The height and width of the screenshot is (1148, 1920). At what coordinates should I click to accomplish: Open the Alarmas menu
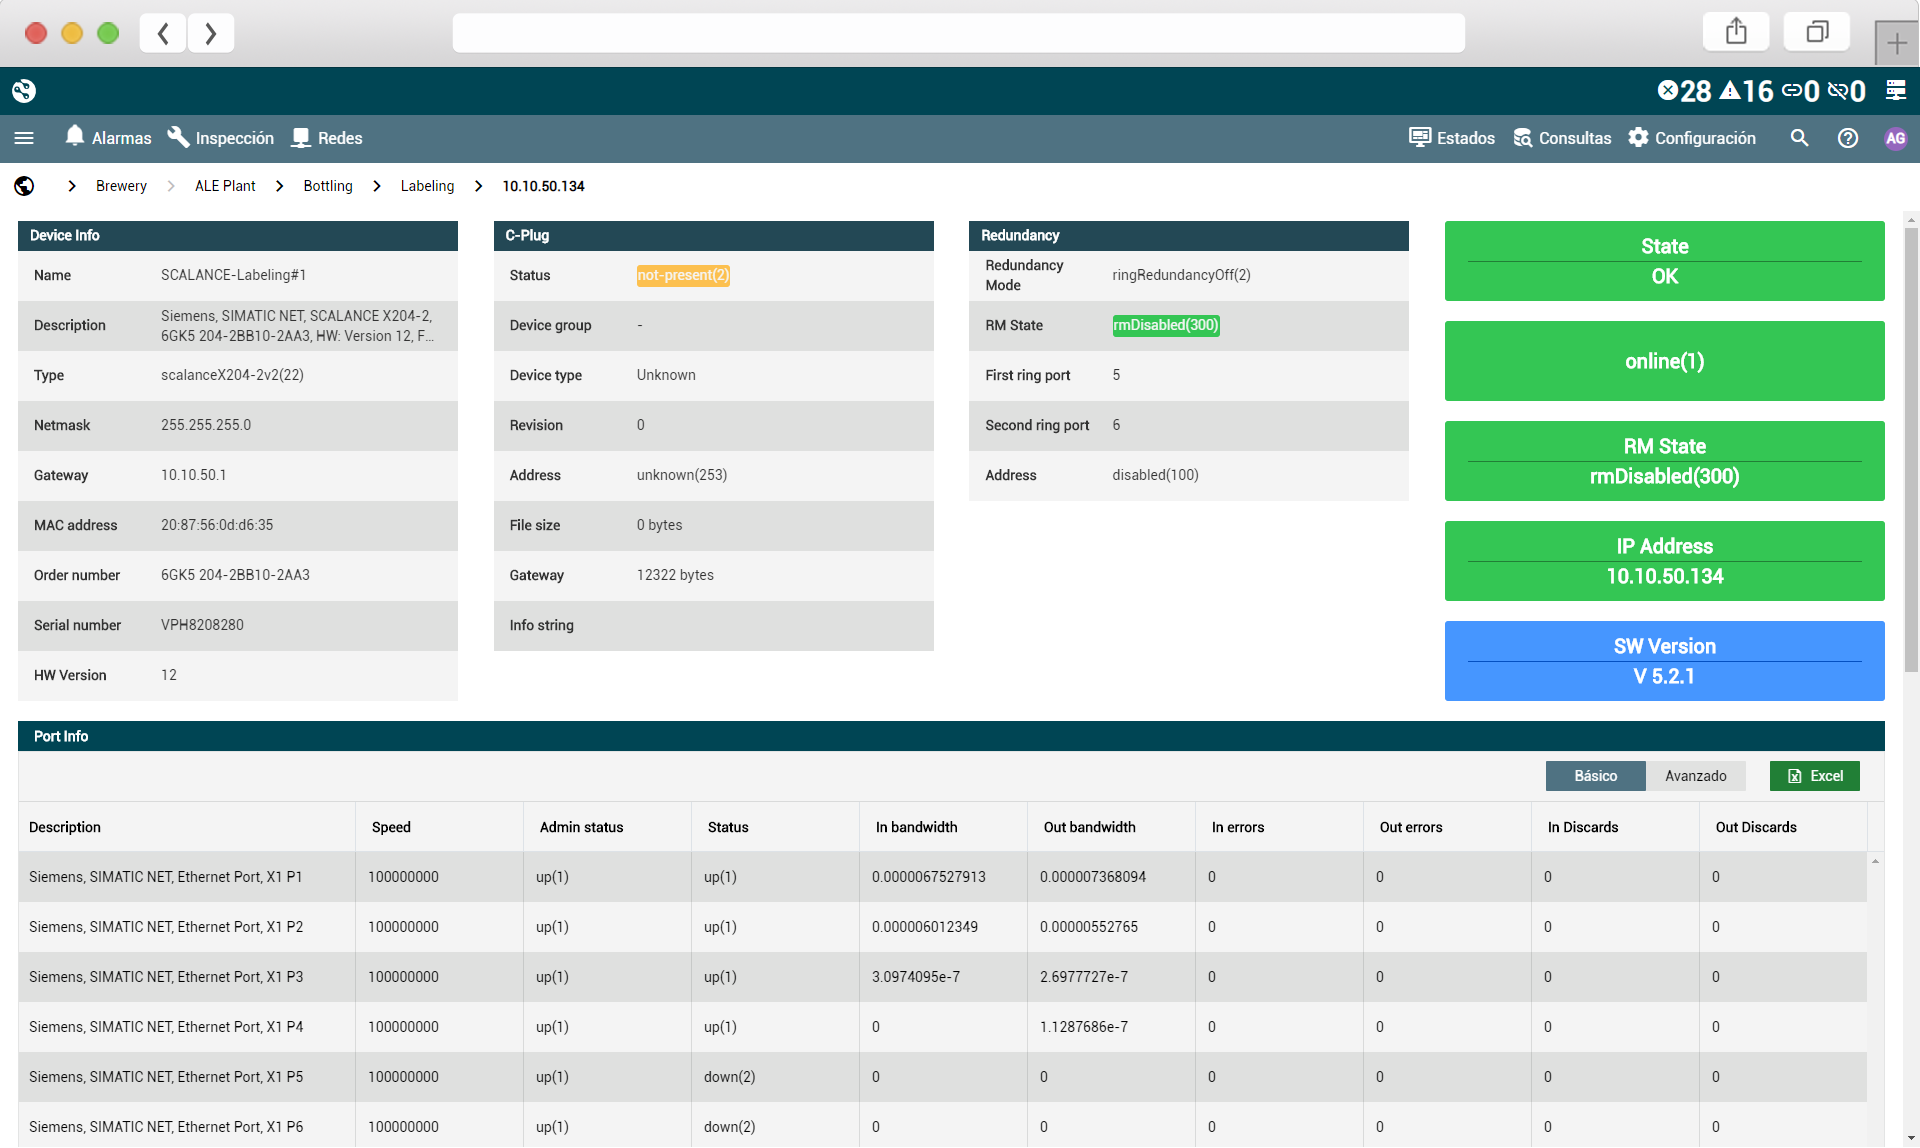tap(108, 138)
